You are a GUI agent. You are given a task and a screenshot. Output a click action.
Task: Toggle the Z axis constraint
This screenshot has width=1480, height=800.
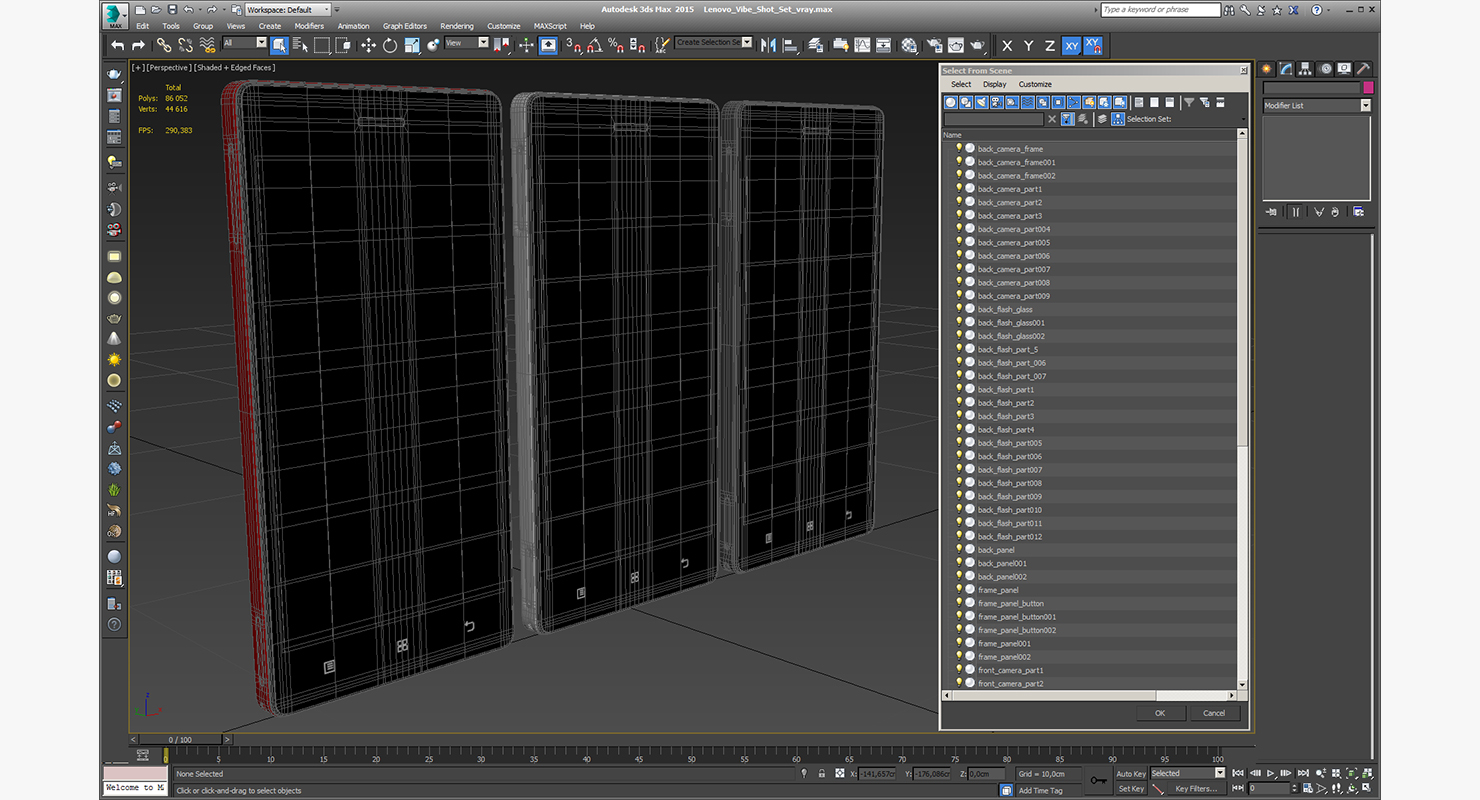(x=1050, y=45)
